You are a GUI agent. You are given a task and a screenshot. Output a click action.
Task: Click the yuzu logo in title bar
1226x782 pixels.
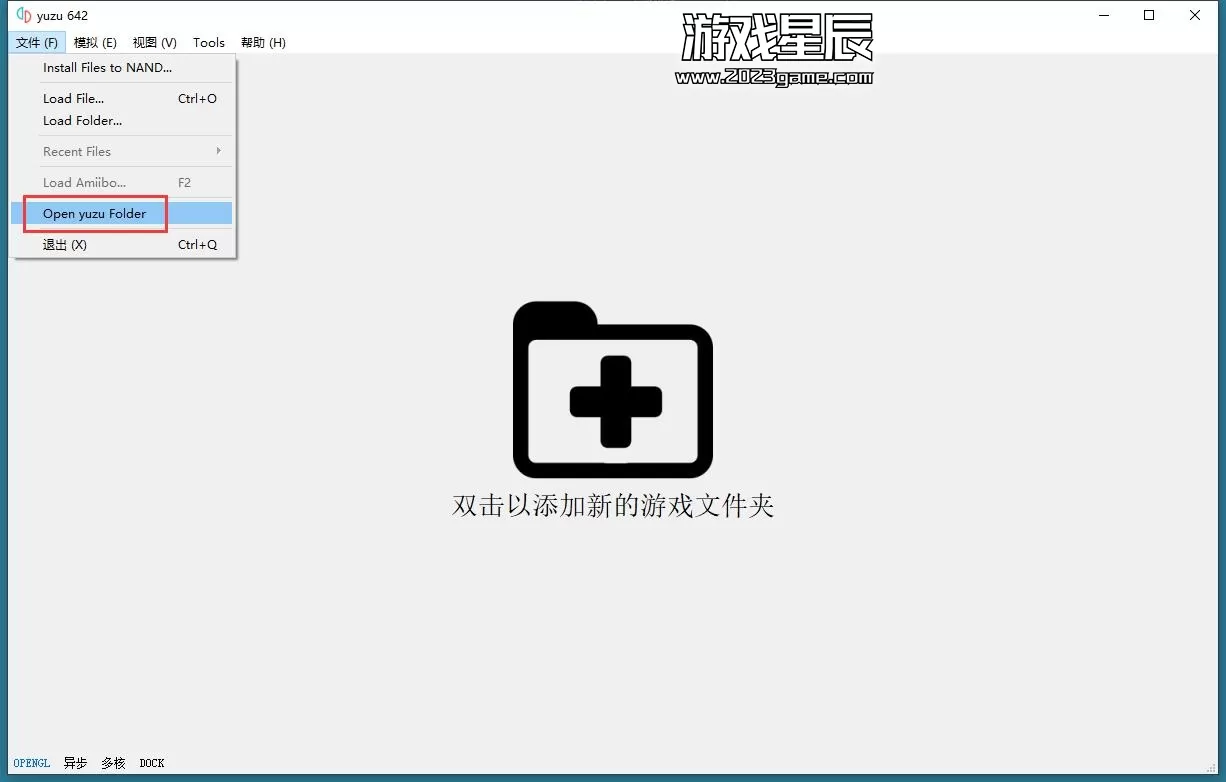click(24, 15)
